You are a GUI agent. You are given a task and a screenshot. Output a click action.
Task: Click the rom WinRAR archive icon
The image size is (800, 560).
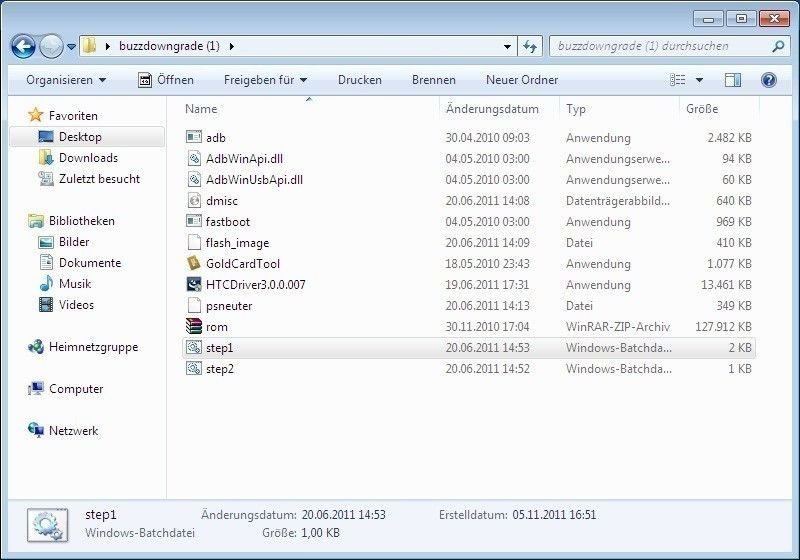point(194,326)
